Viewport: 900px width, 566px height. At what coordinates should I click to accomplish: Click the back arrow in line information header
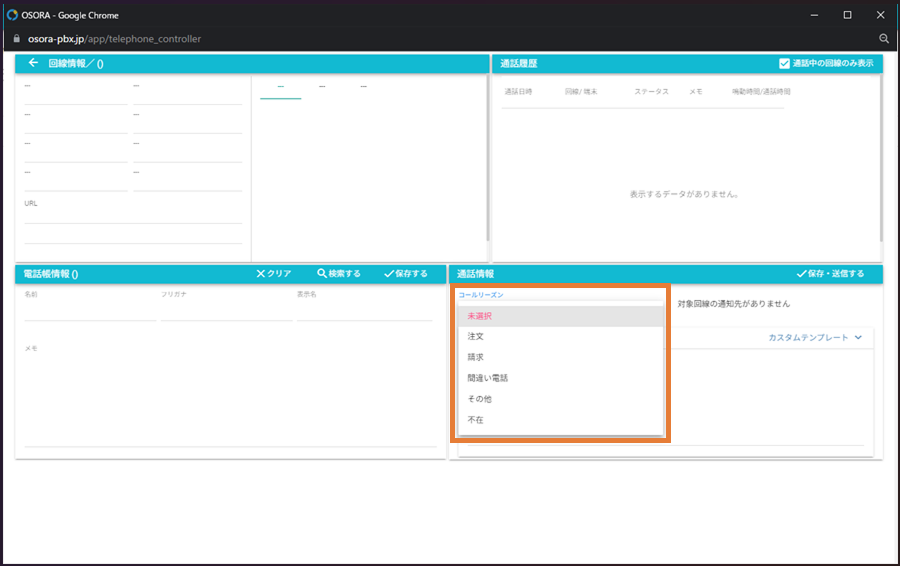pyautogui.click(x=33, y=63)
